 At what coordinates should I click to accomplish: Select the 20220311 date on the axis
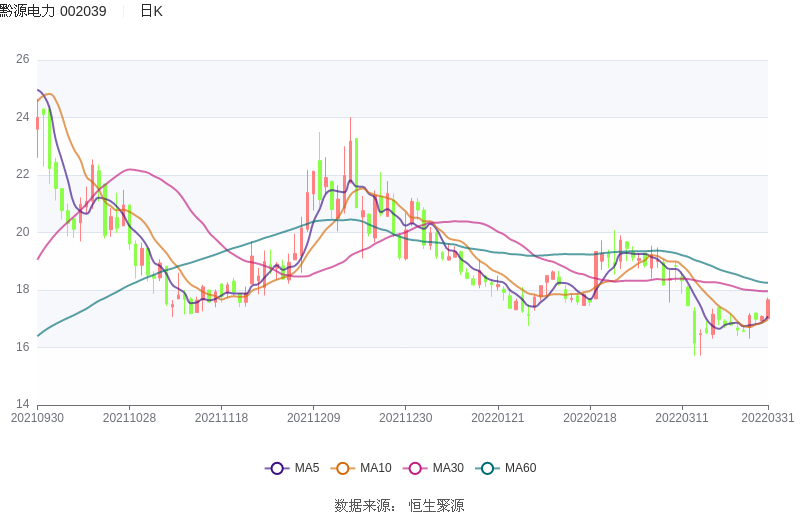pos(681,418)
